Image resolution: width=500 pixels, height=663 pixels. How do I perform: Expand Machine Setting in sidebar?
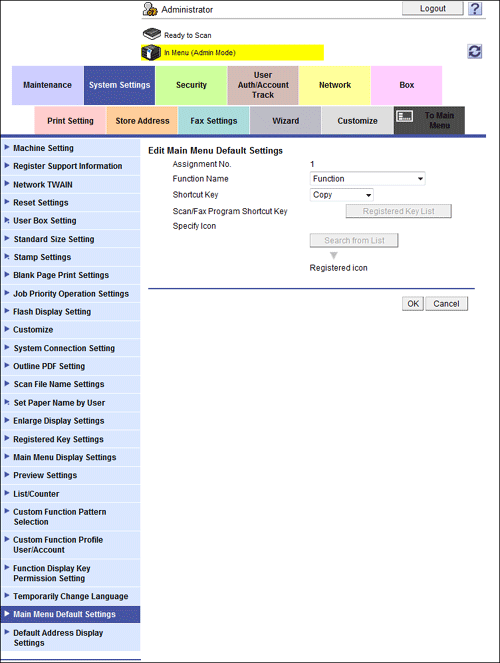tap(71, 148)
